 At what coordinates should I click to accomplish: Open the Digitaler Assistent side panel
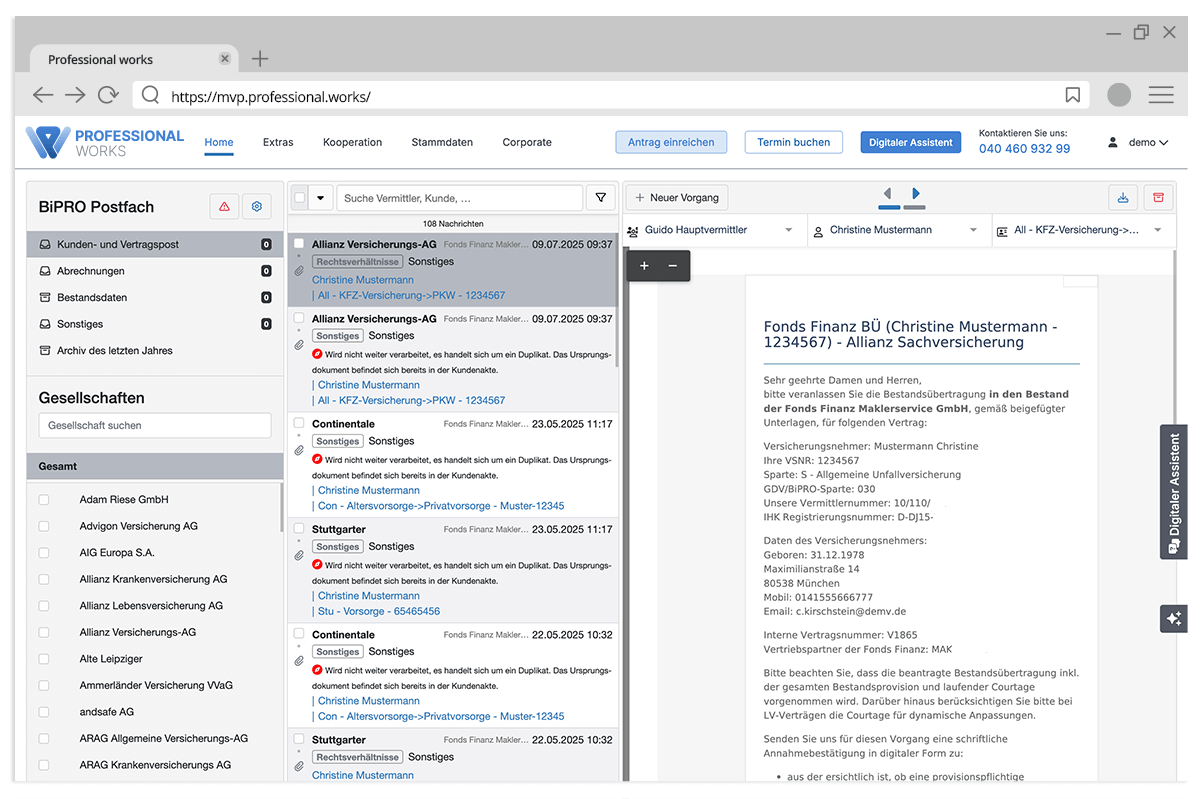pos(1172,492)
